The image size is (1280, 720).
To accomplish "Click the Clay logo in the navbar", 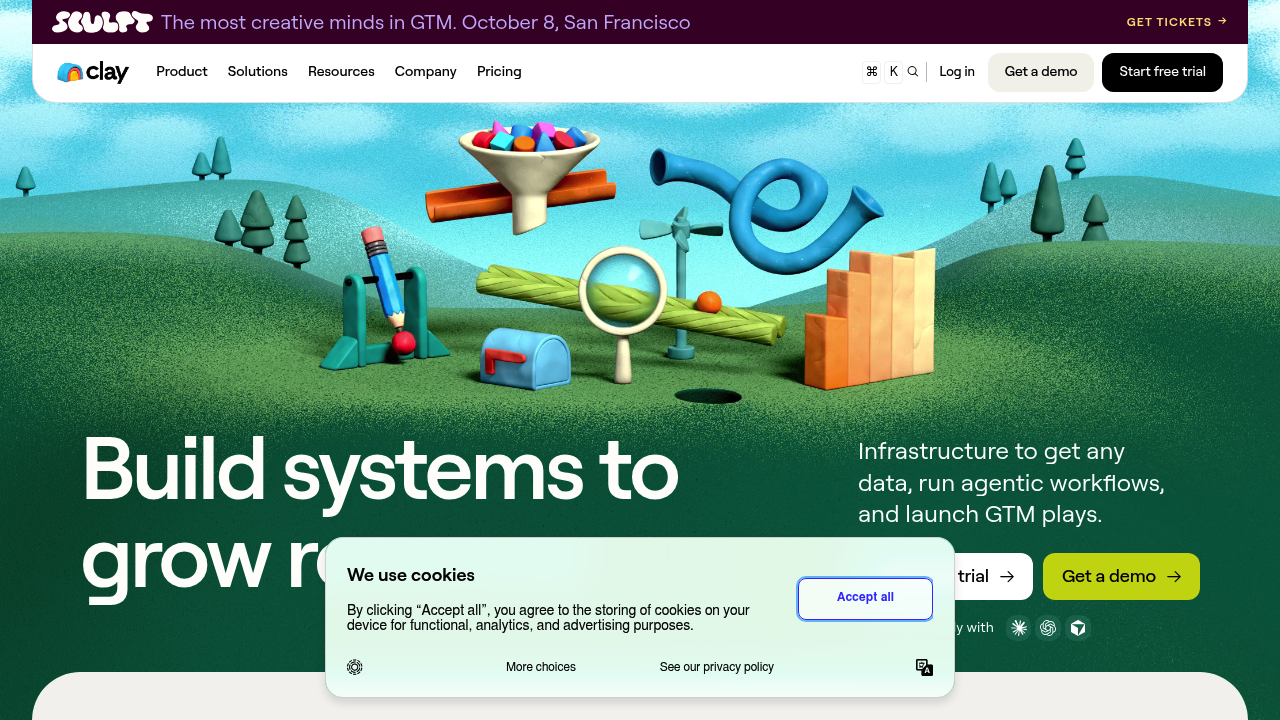I will point(93,72).
